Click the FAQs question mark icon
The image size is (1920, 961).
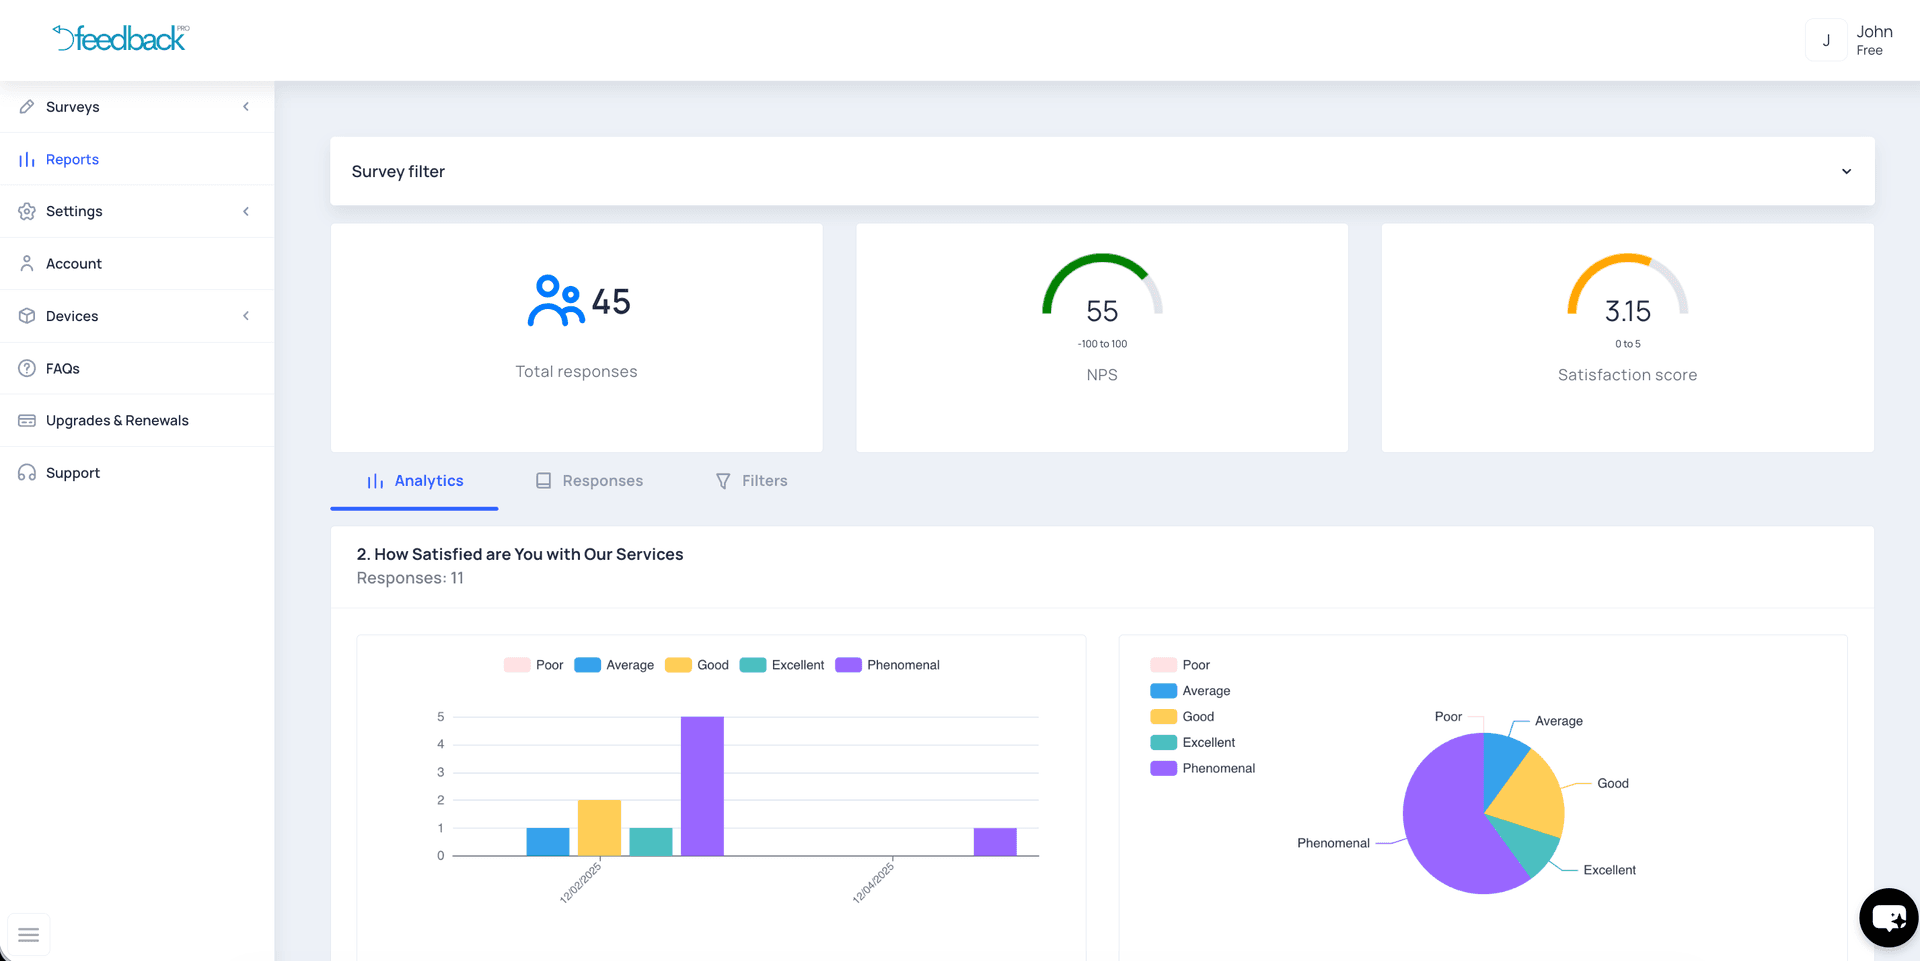click(x=27, y=369)
